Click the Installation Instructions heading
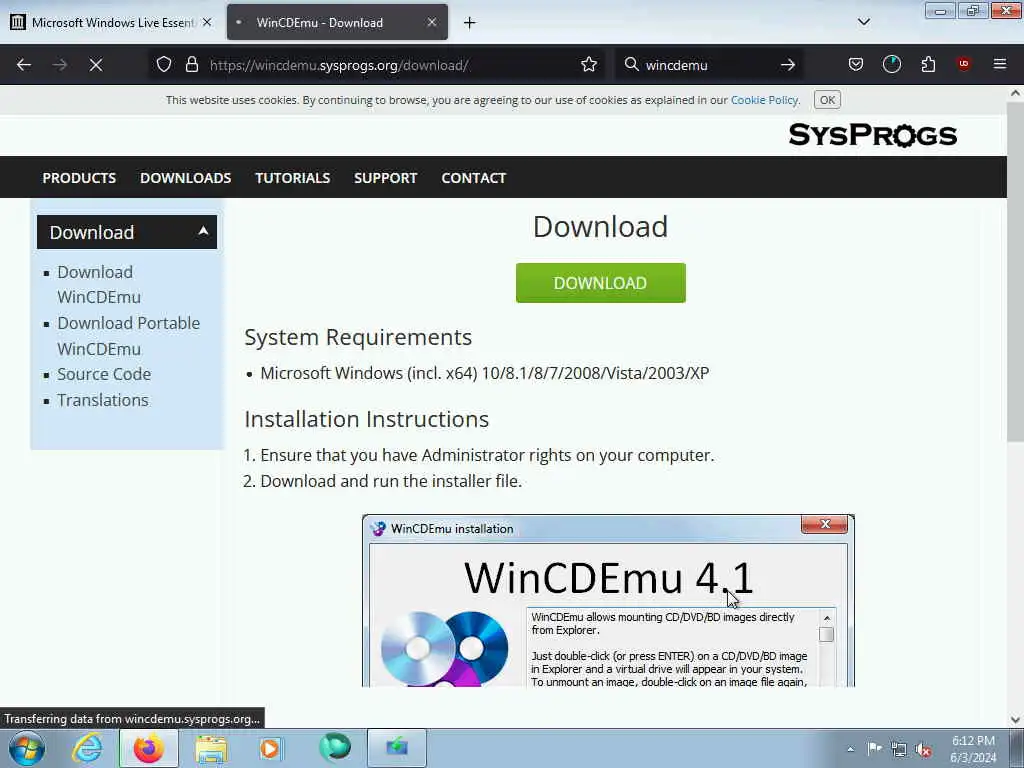The height and width of the screenshot is (768, 1024). point(366,419)
